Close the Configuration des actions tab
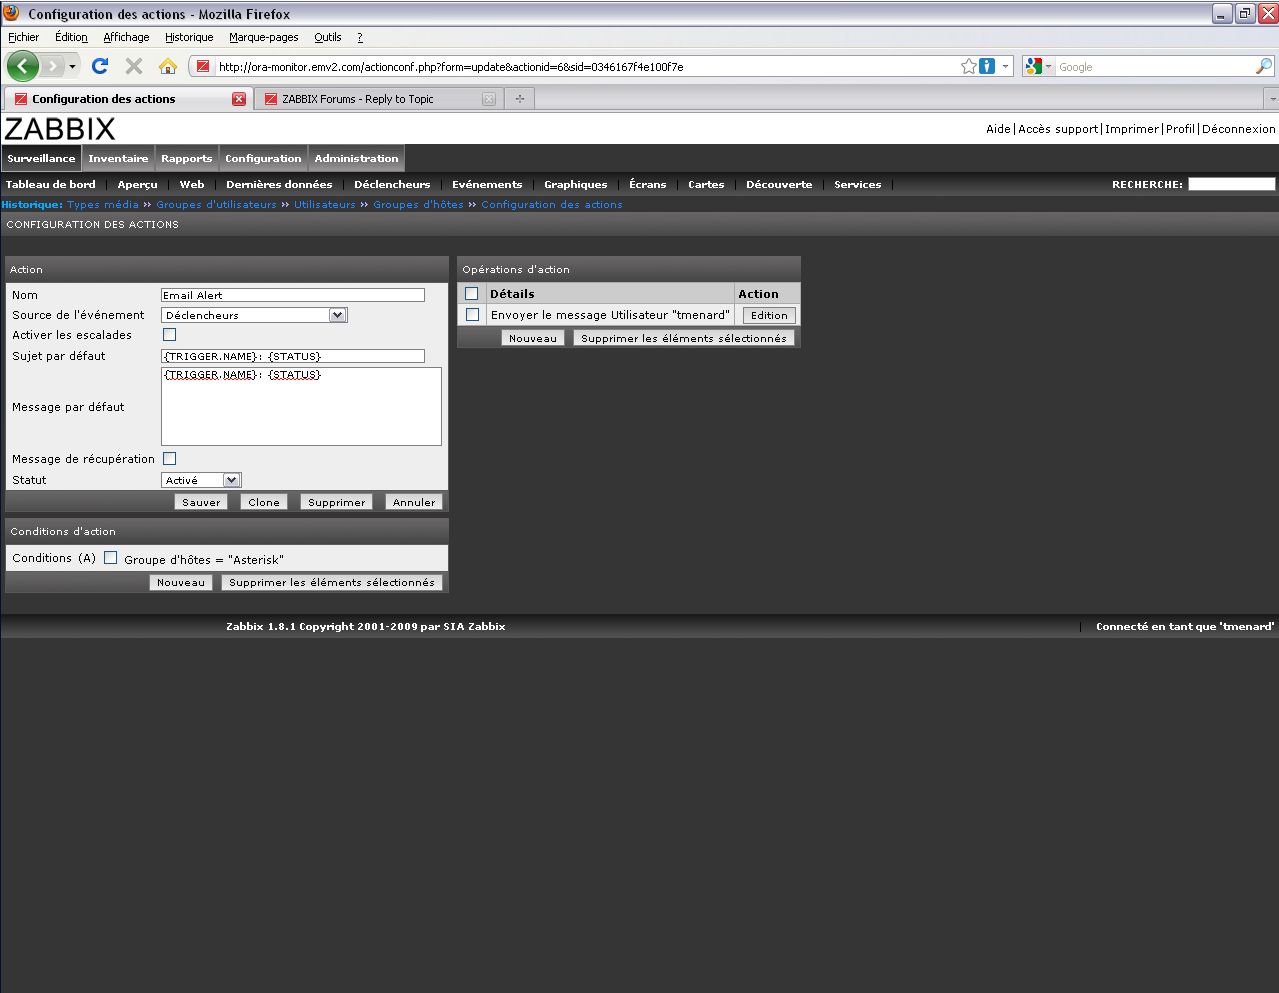This screenshot has height=993, width=1279. 239,99
